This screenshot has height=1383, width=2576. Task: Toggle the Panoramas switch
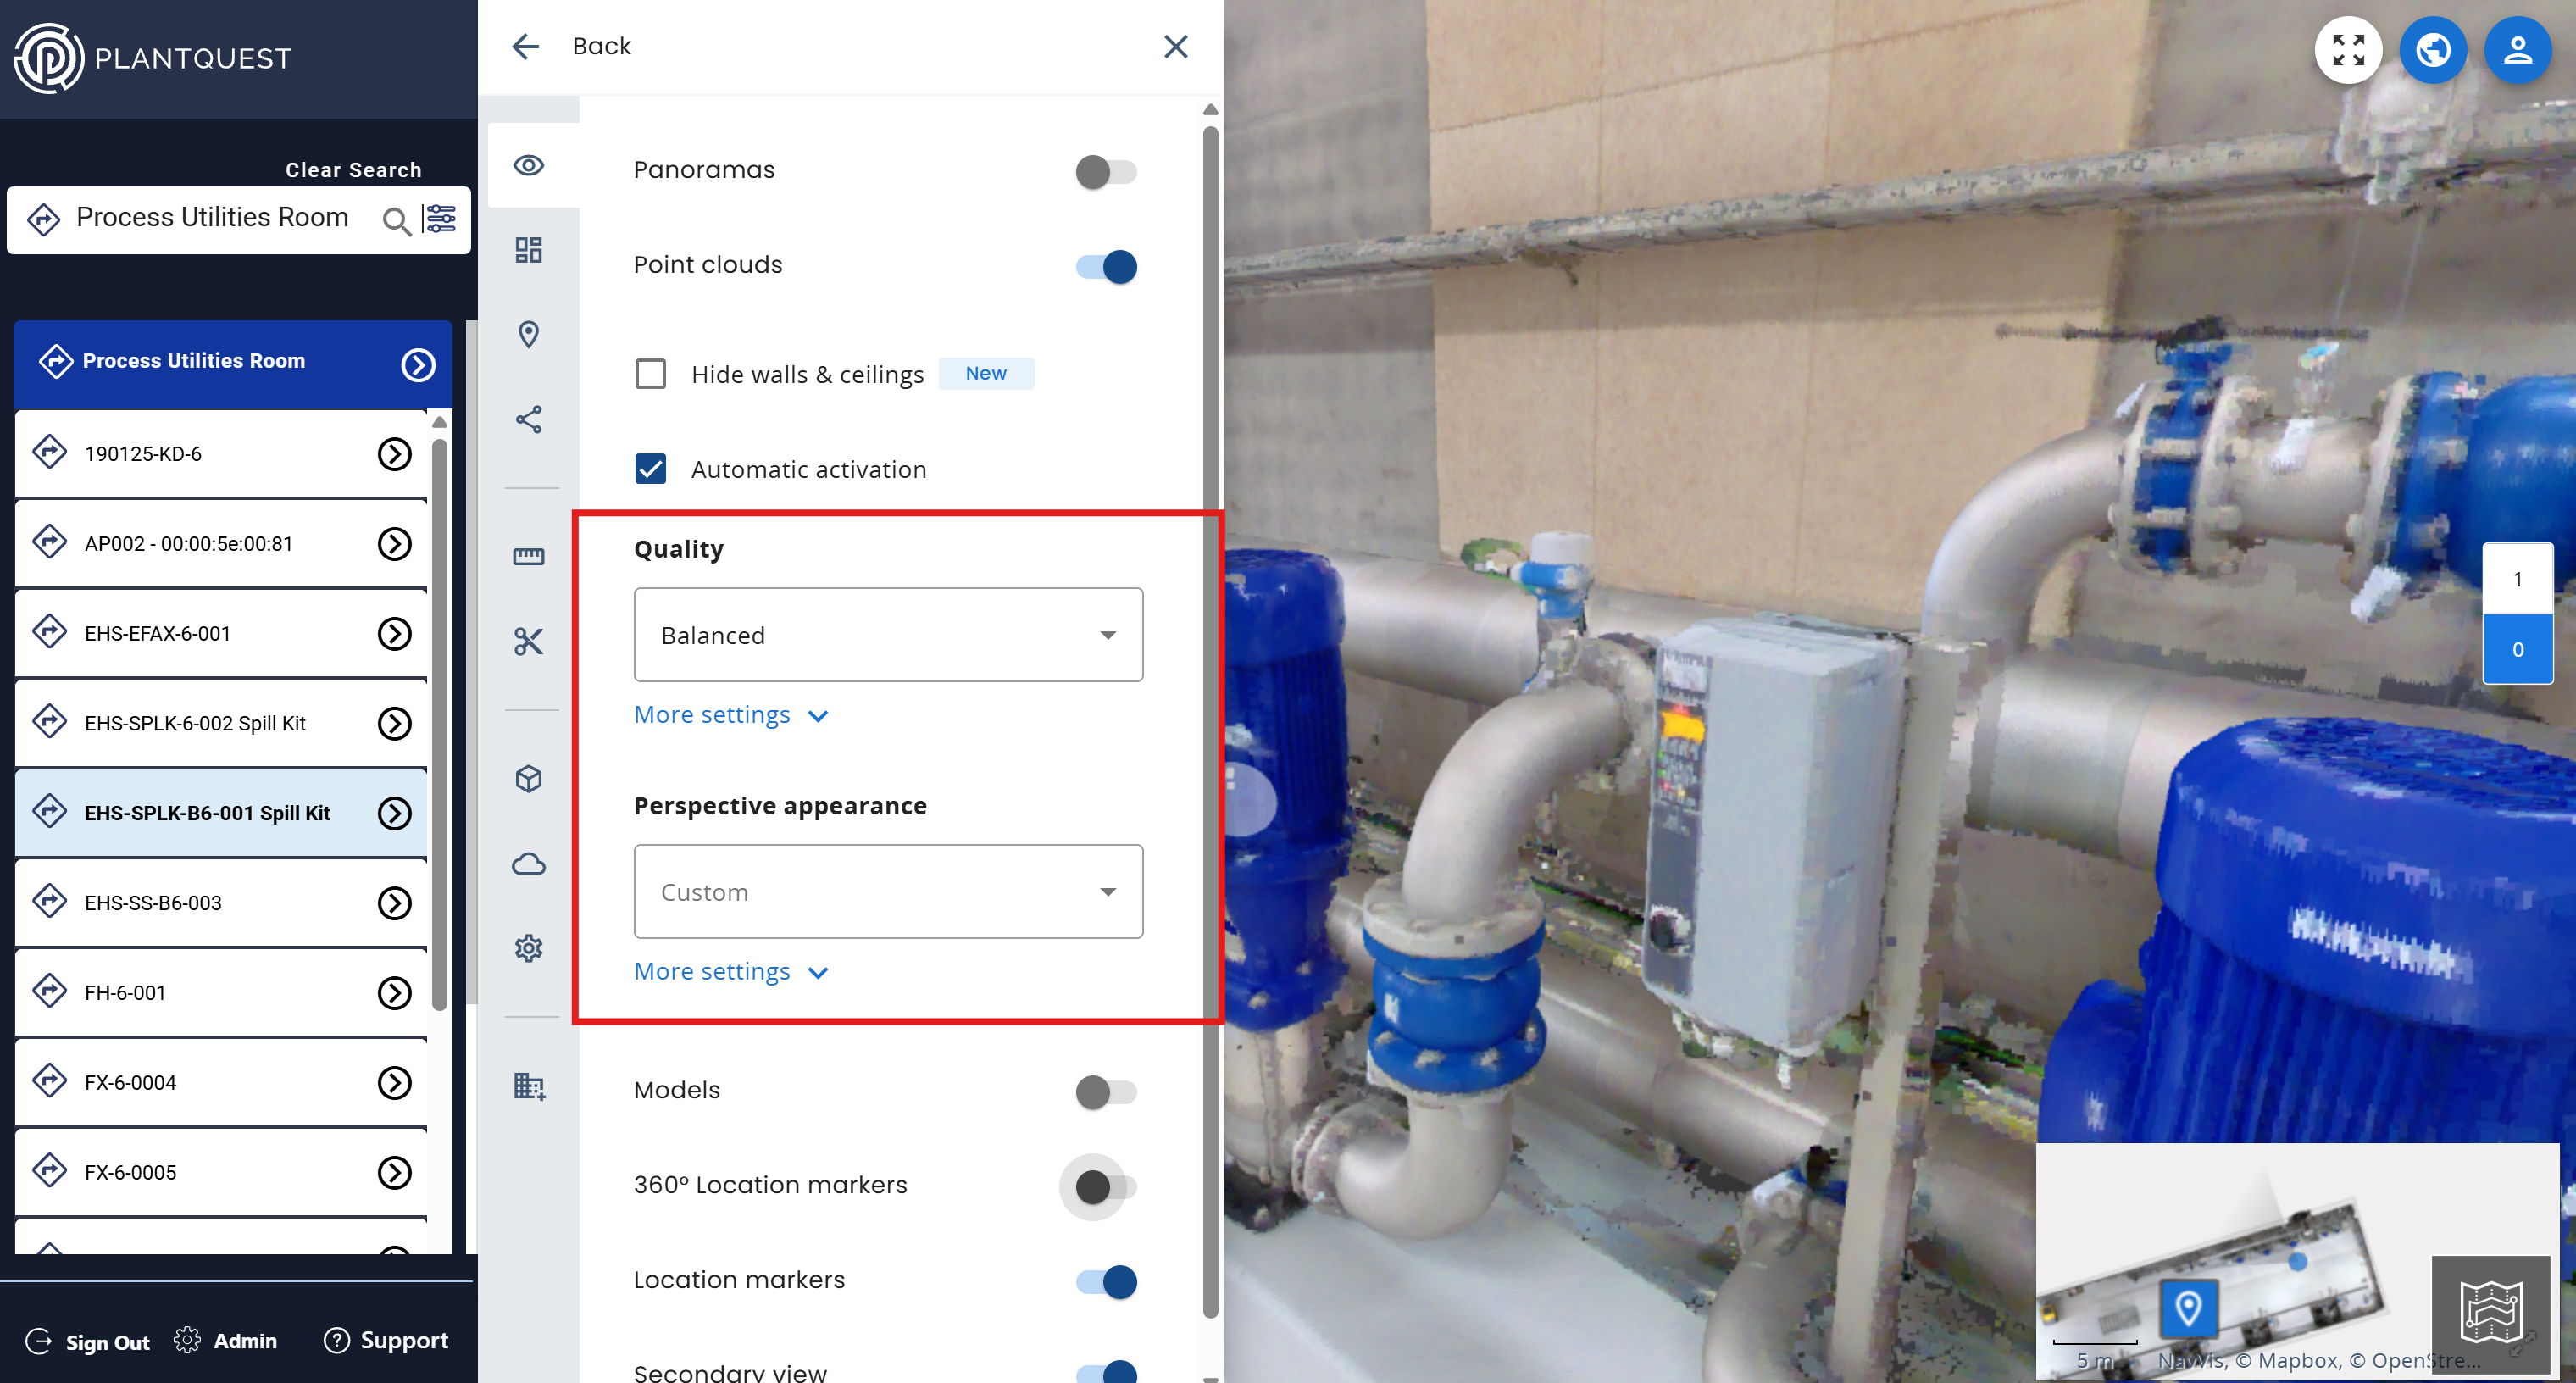[1105, 172]
